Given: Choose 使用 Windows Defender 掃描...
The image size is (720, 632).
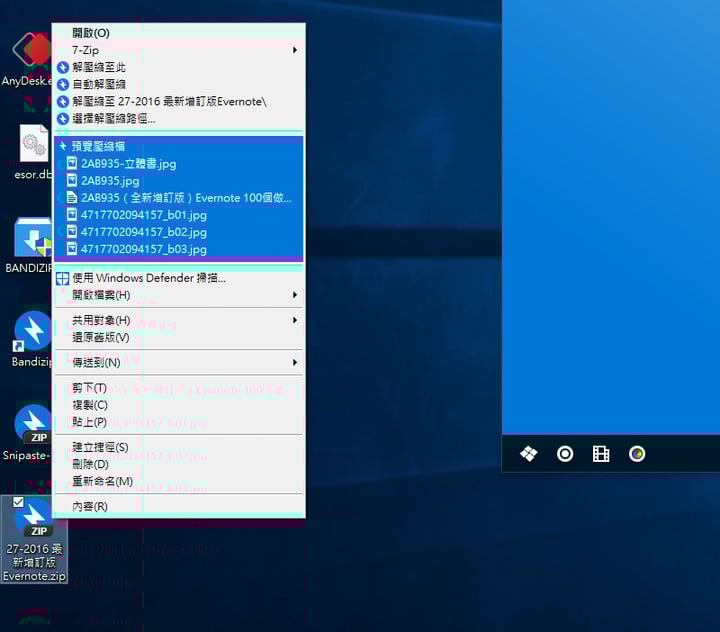Looking at the screenshot, I should tap(179, 278).
